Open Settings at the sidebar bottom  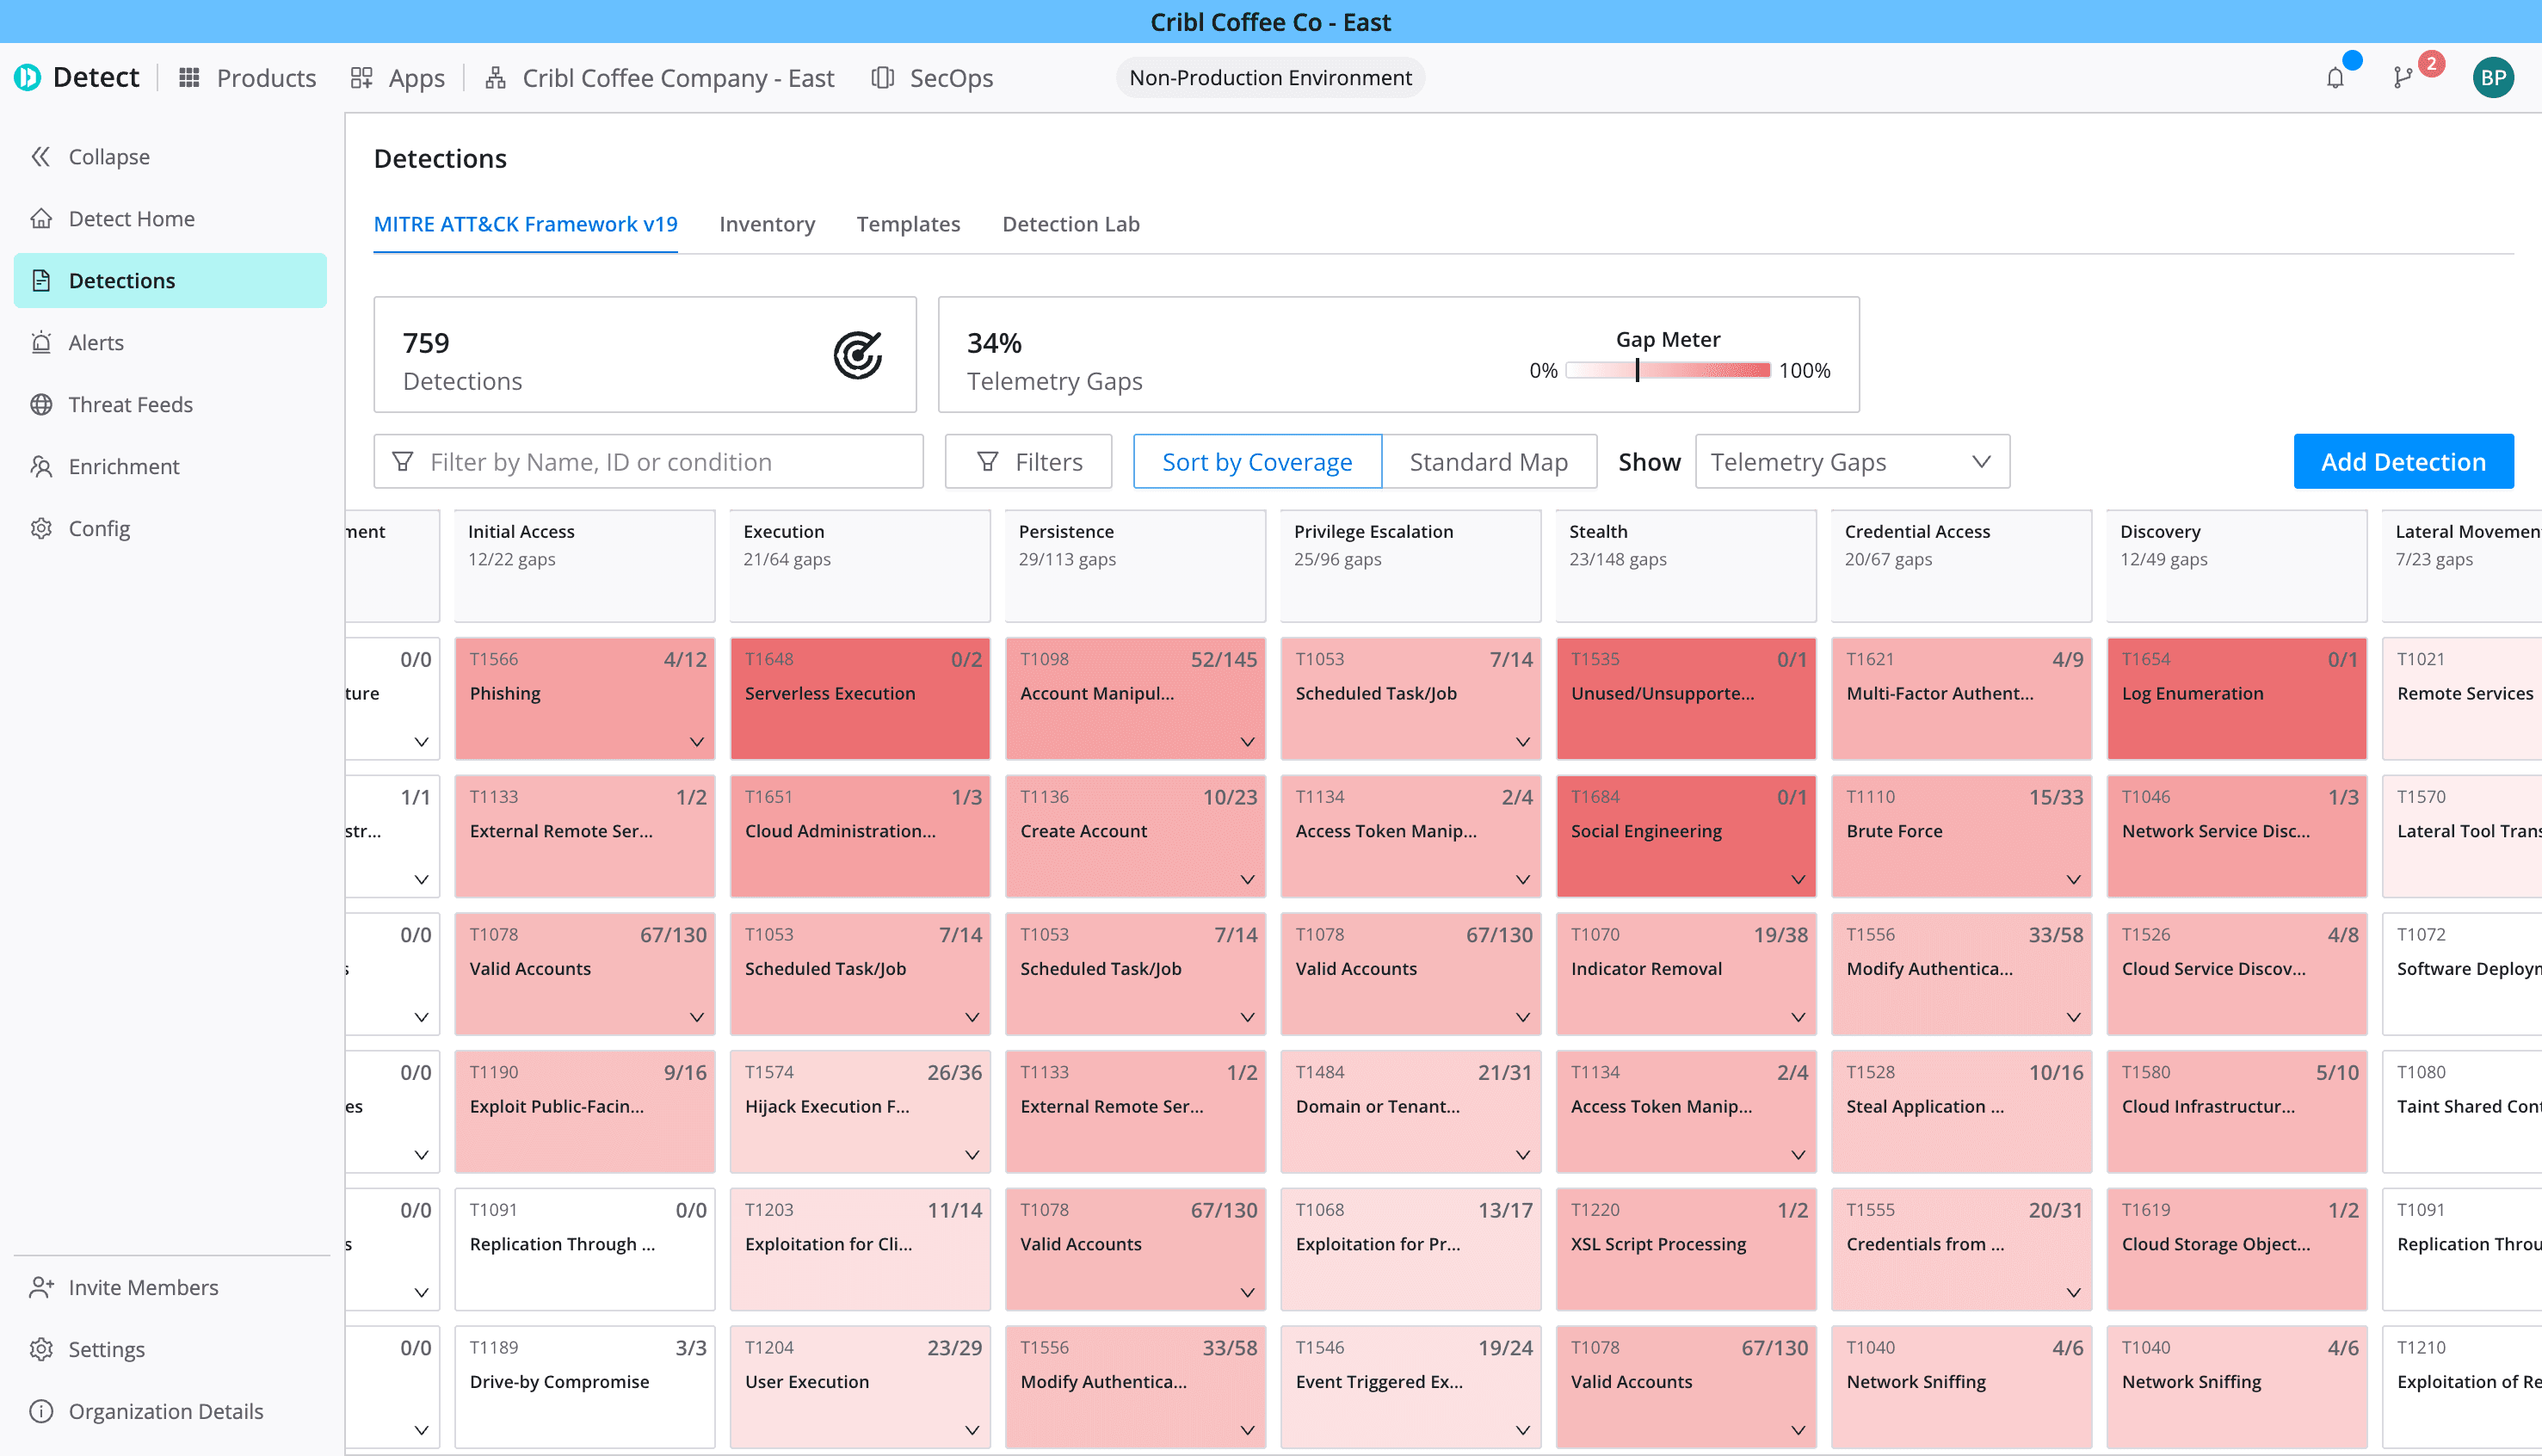pos(170,1349)
